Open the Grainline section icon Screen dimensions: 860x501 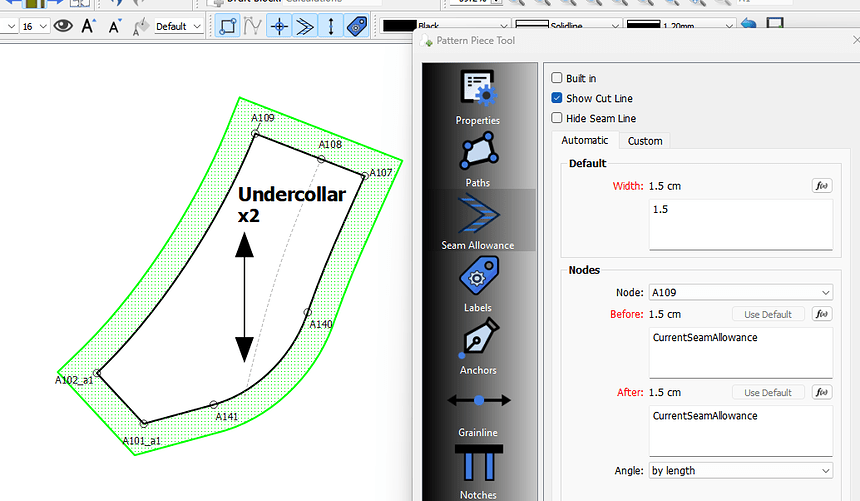[x=479, y=401]
